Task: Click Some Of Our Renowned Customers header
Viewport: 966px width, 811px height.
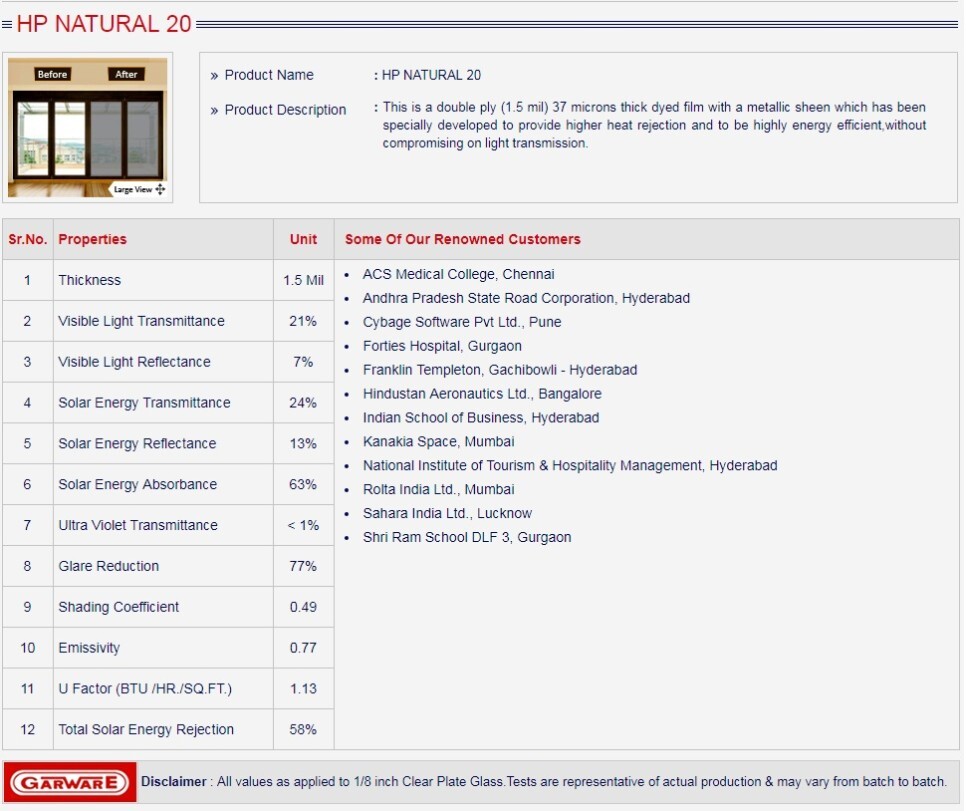Action: 463,239
